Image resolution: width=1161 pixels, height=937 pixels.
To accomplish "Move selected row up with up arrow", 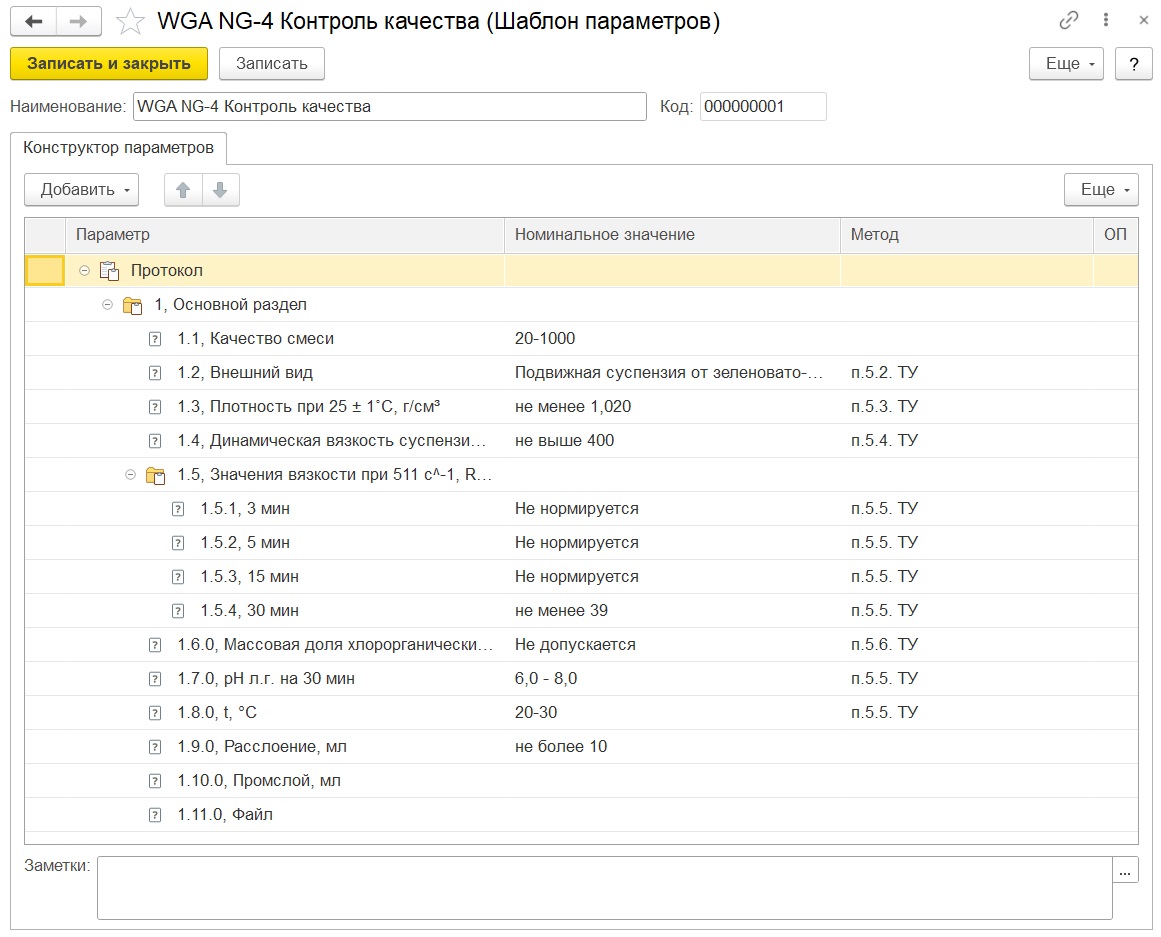I will click(x=183, y=190).
